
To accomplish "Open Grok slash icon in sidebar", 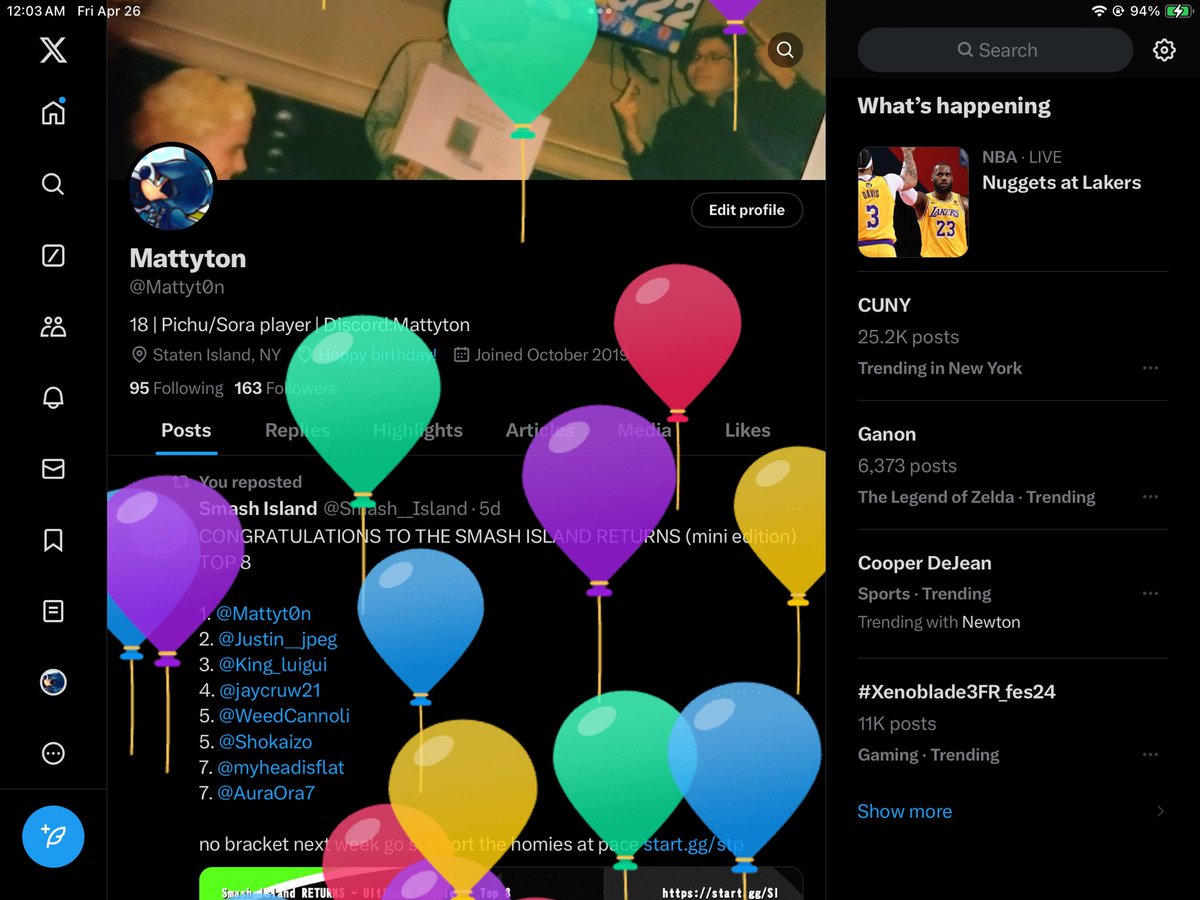I will coord(53,256).
